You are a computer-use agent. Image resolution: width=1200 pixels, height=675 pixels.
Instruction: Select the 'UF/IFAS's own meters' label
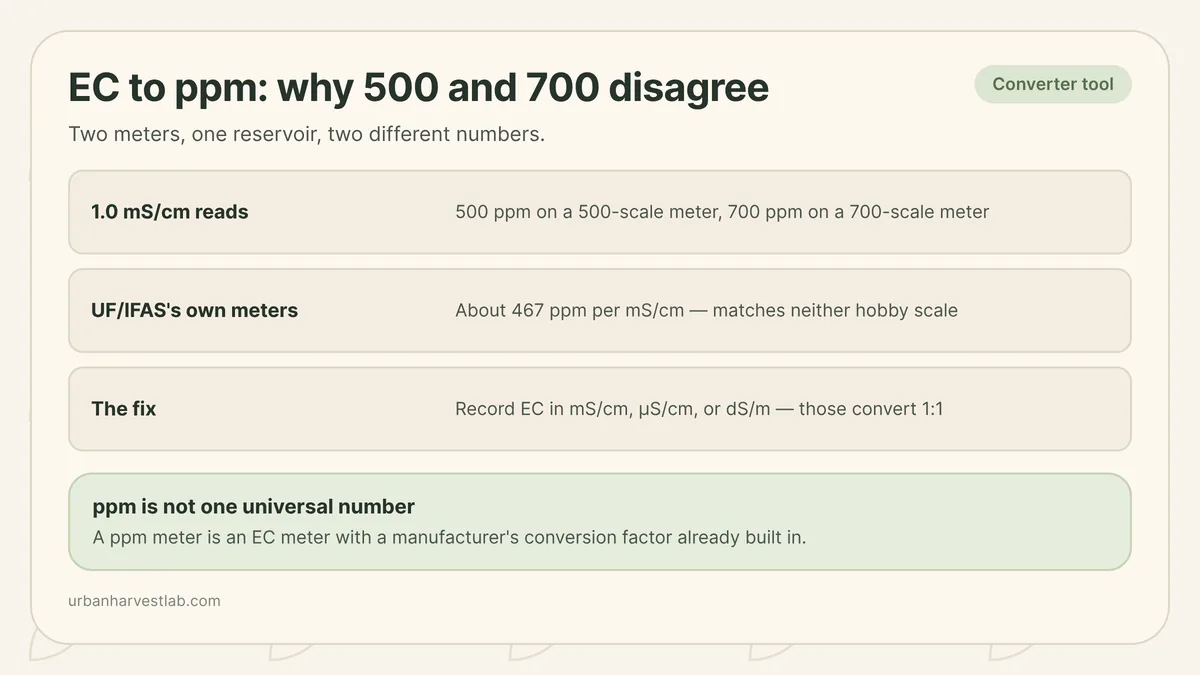(x=194, y=310)
